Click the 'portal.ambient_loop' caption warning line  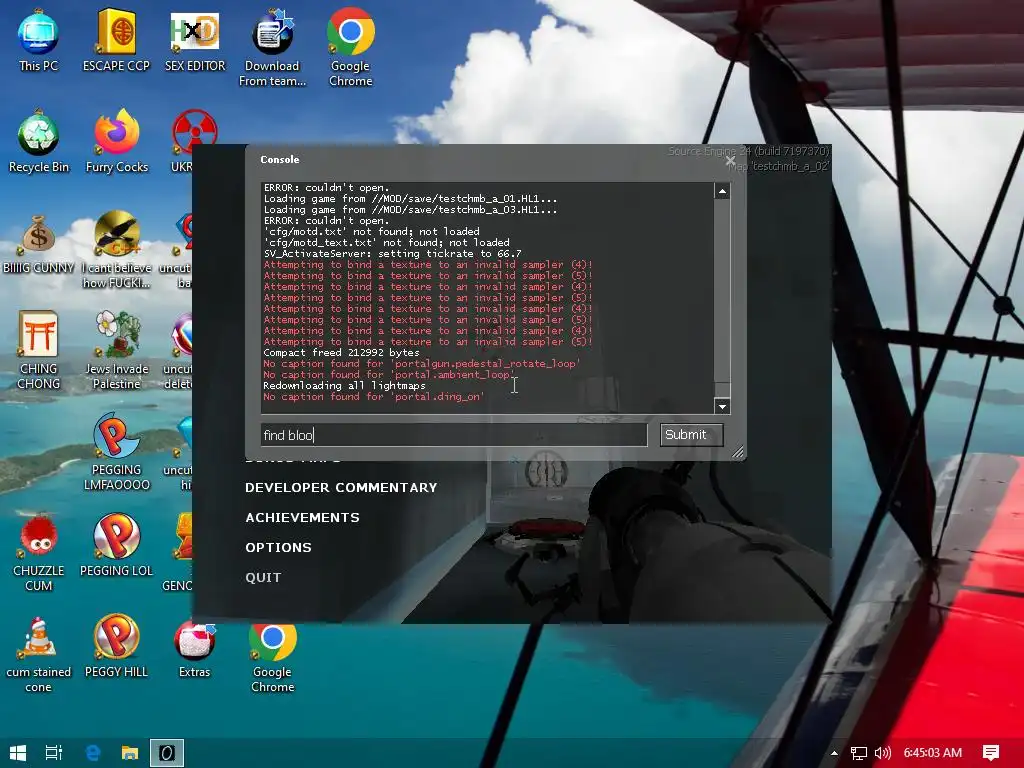389,375
